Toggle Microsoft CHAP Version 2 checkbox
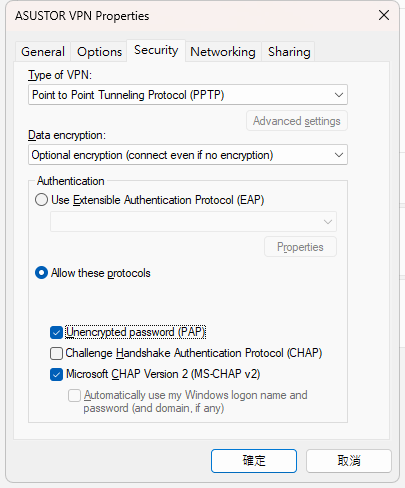The image size is (405, 488). (56, 374)
